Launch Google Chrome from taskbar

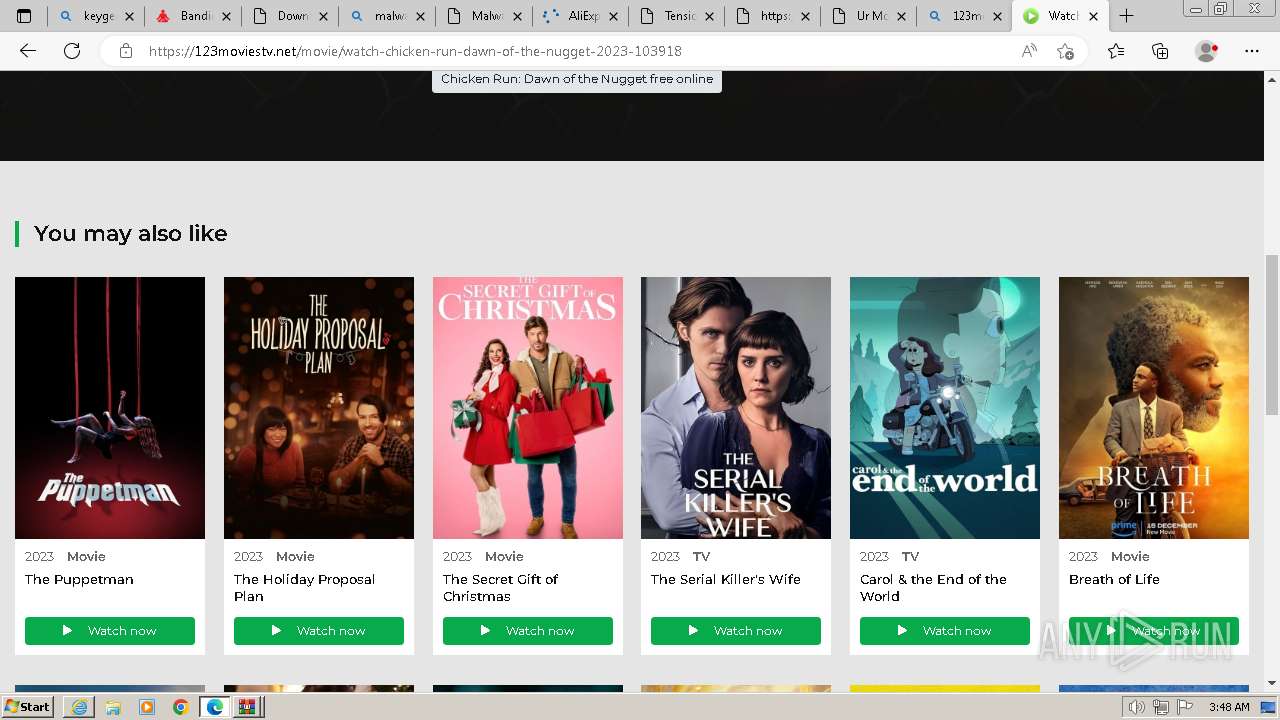tap(180, 707)
